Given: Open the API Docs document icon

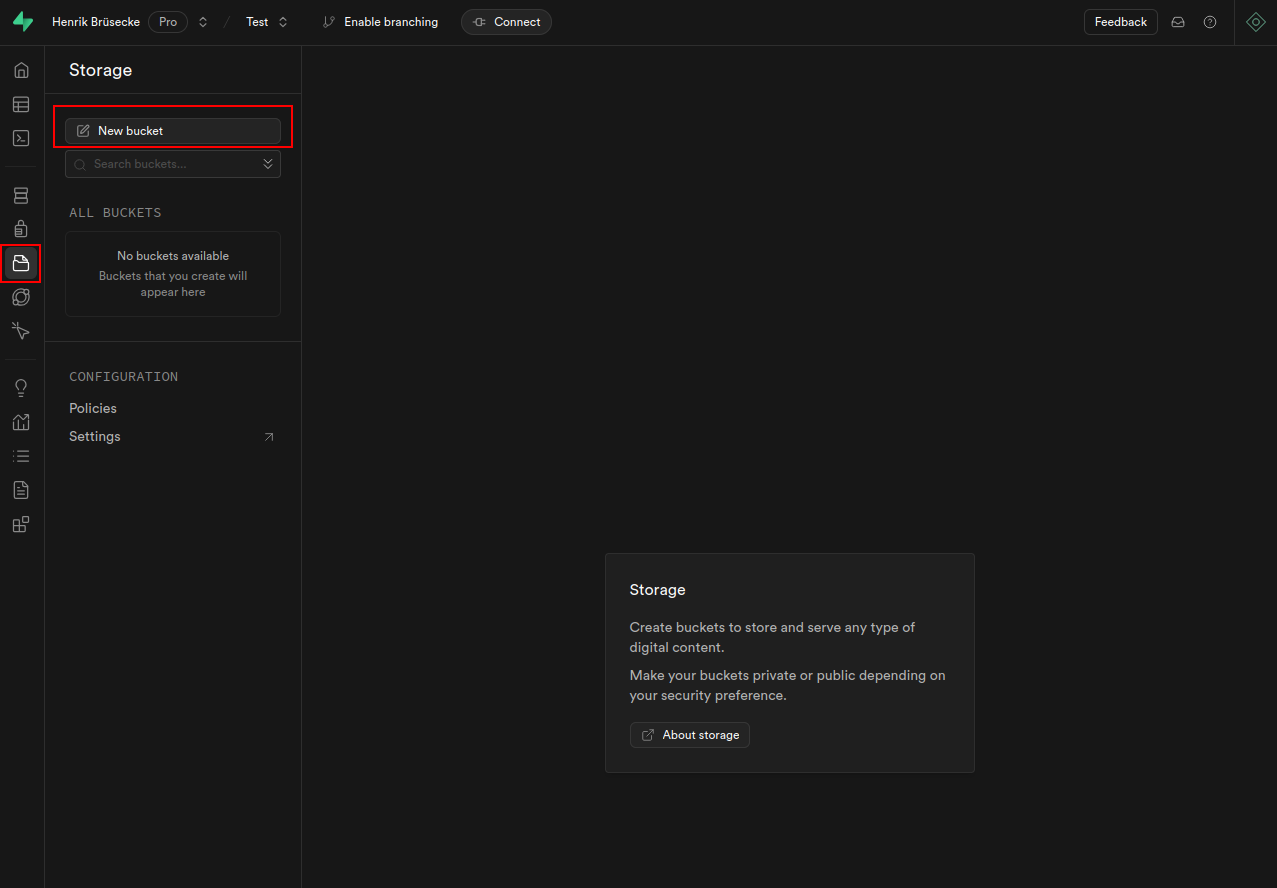Looking at the screenshot, I should click(21, 490).
